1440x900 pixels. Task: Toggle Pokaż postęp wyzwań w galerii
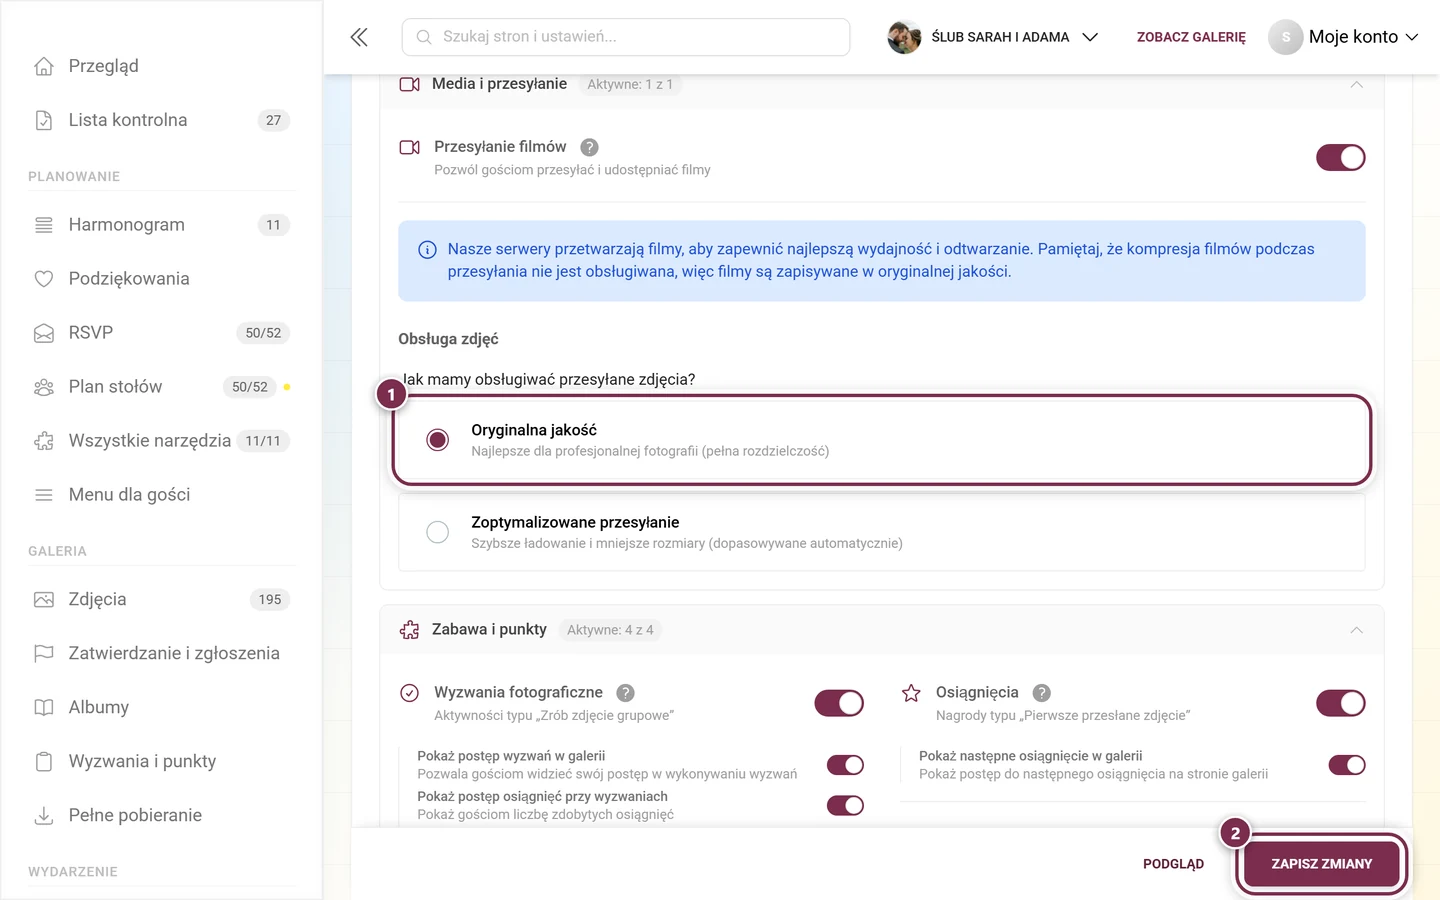click(x=846, y=766)
